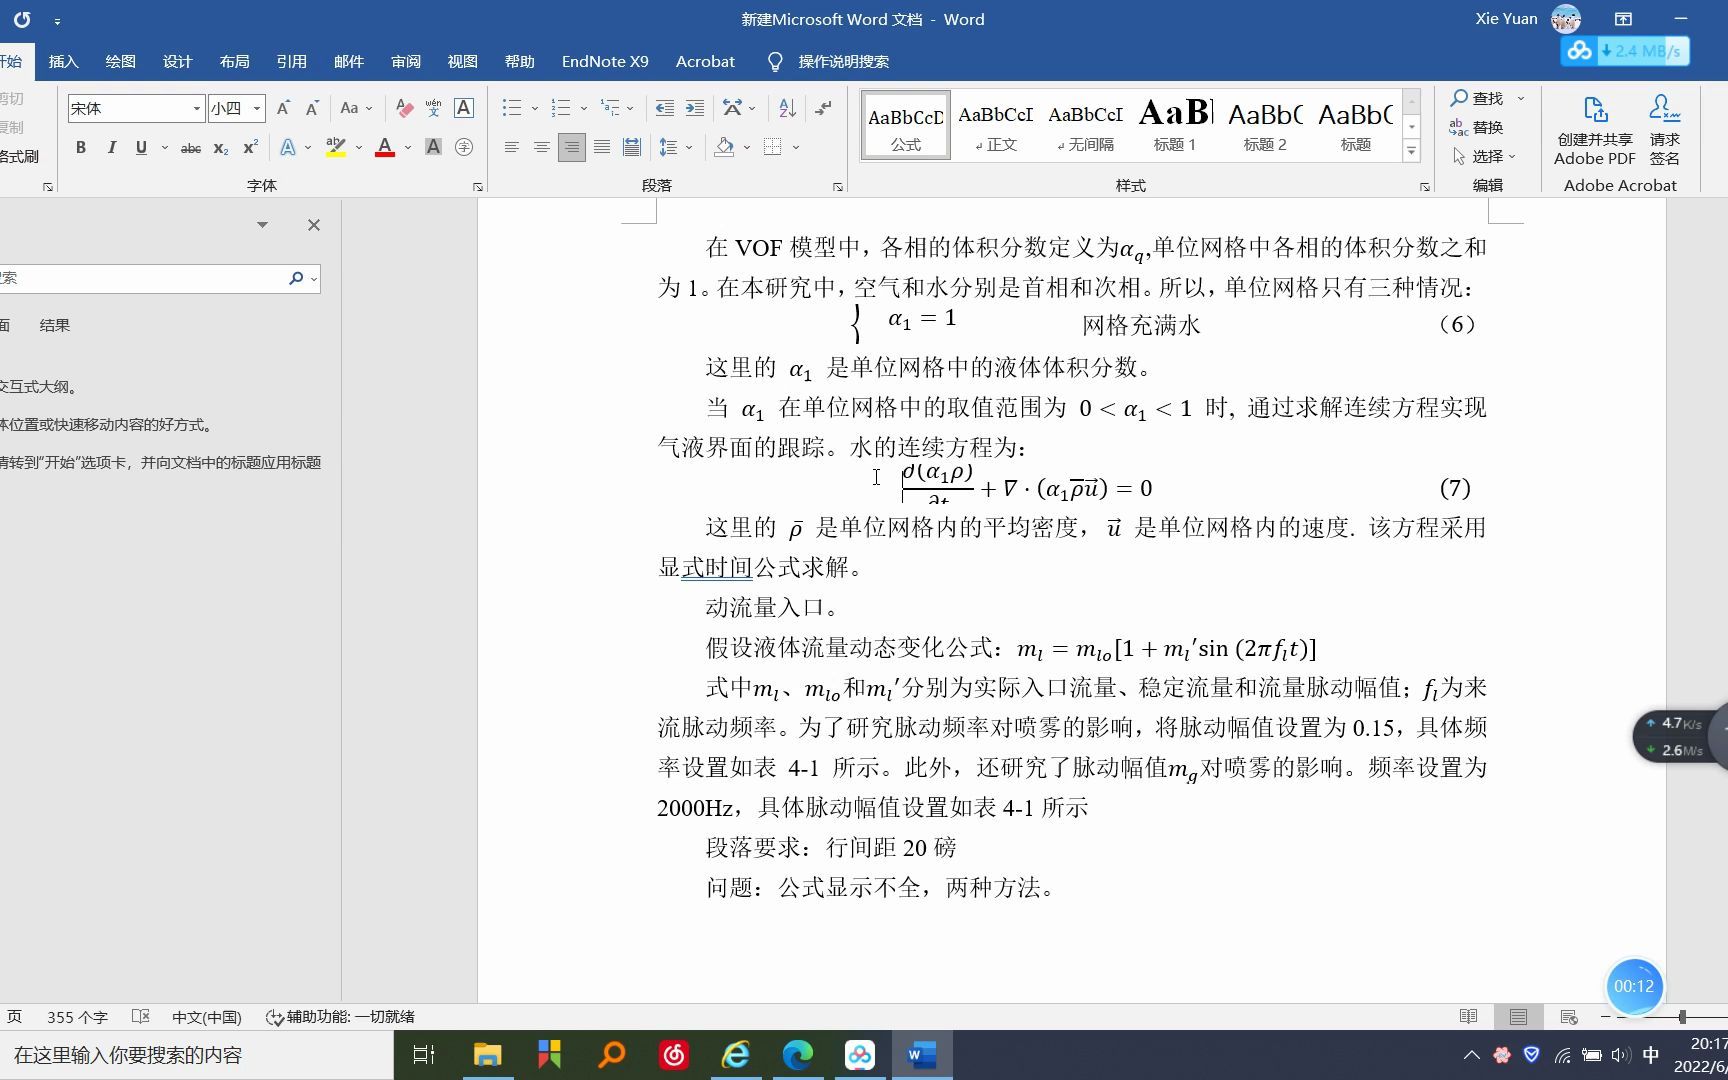Apply red font color swatch
The width and height of the screenshot is (1728, 1080).
pos(385,147)
